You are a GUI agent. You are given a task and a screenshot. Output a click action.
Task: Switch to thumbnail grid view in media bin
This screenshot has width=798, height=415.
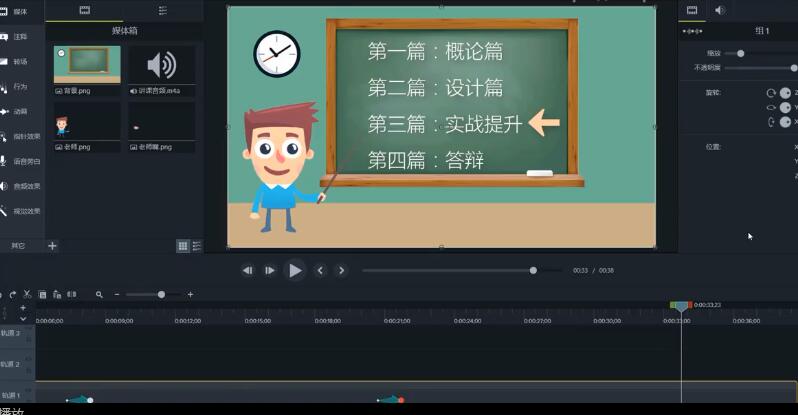click(183, 245)
